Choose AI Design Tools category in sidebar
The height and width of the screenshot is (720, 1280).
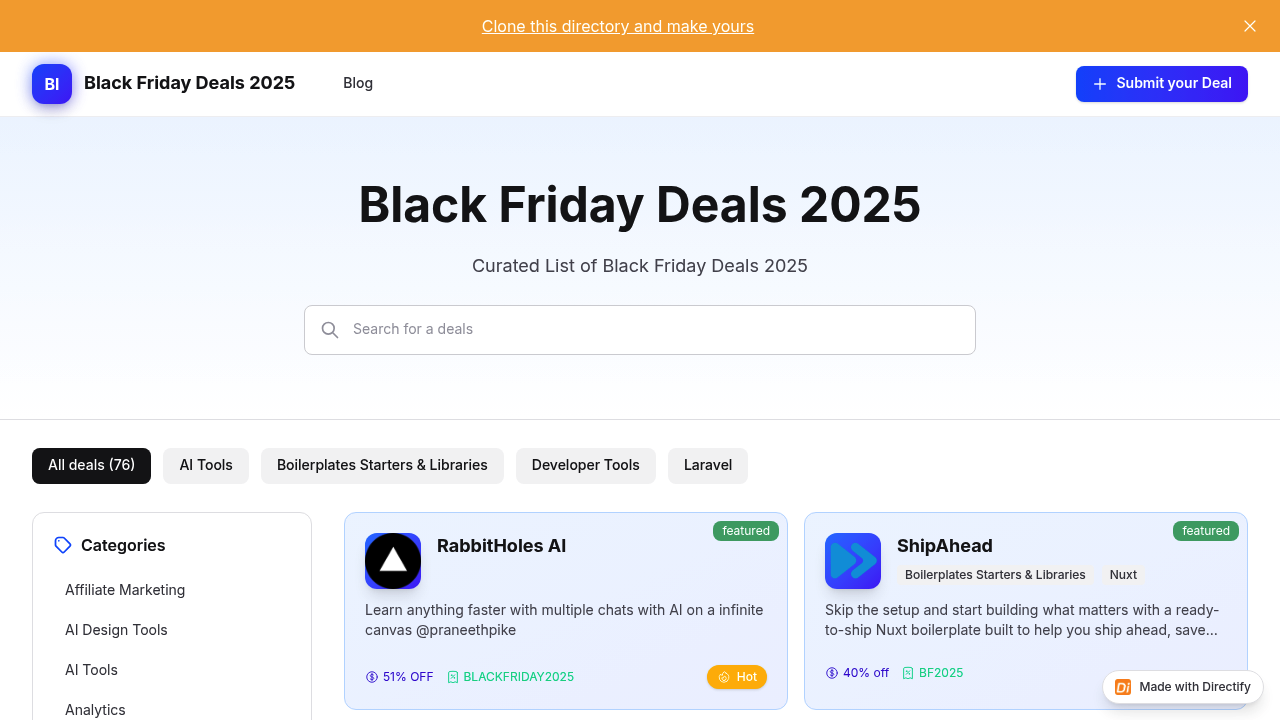point(116,630)
